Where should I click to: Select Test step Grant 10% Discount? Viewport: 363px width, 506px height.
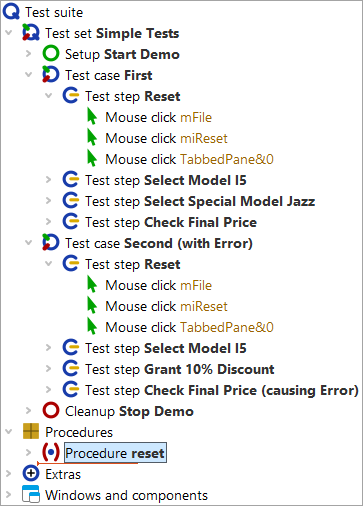[x=180, y=369]
